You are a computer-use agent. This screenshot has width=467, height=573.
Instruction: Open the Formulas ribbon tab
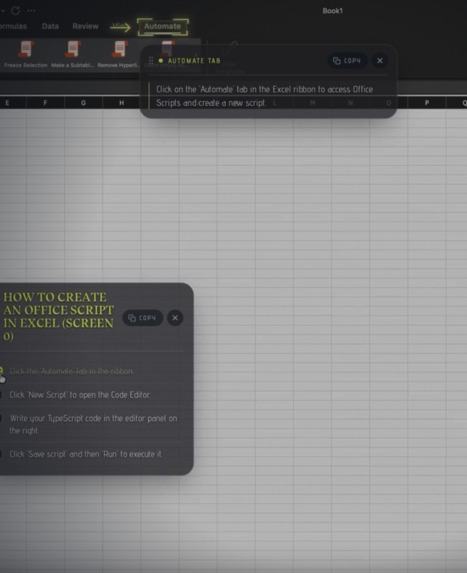click(13, 26)
